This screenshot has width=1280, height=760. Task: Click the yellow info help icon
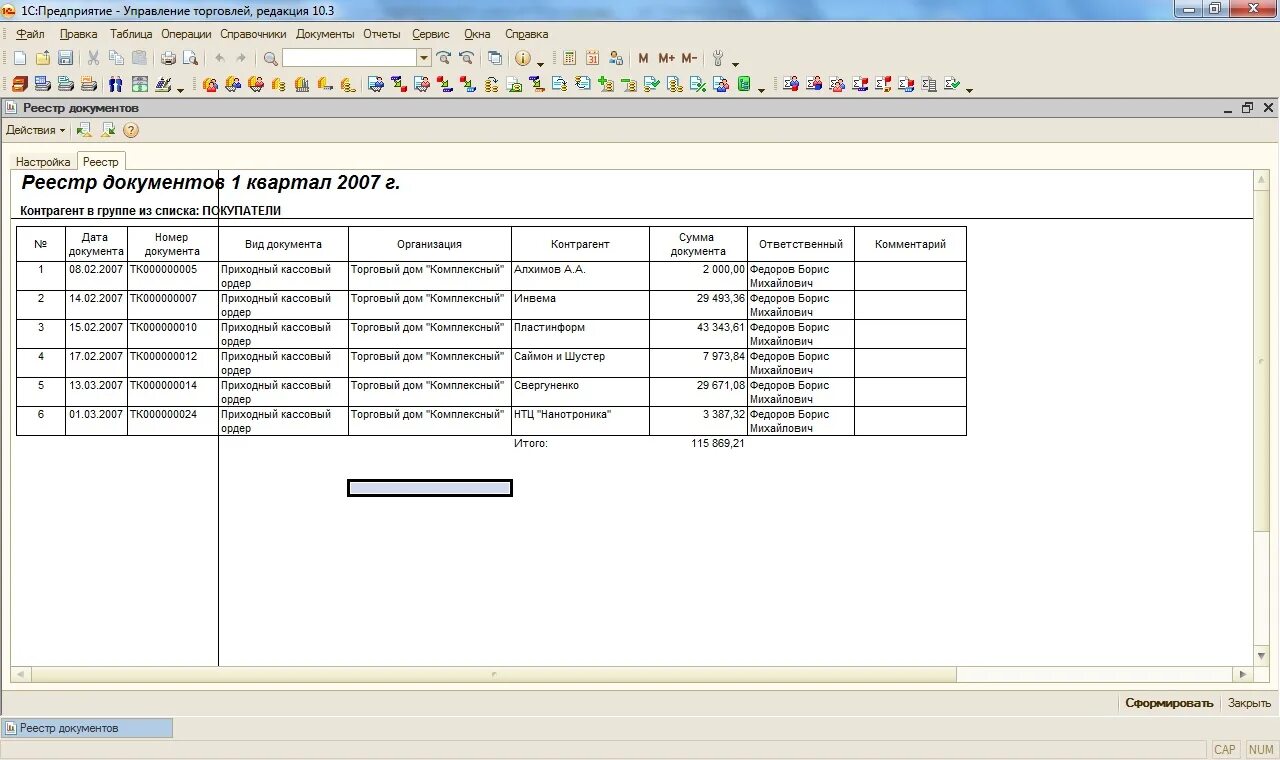coord(523,59)
